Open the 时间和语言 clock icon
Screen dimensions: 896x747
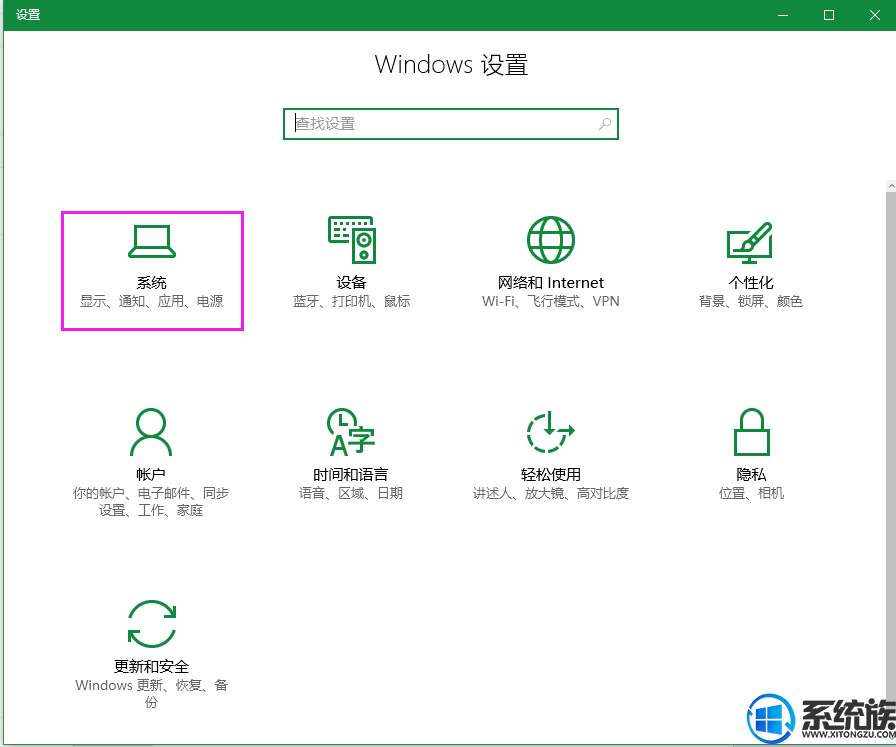(x=351, y=432)
